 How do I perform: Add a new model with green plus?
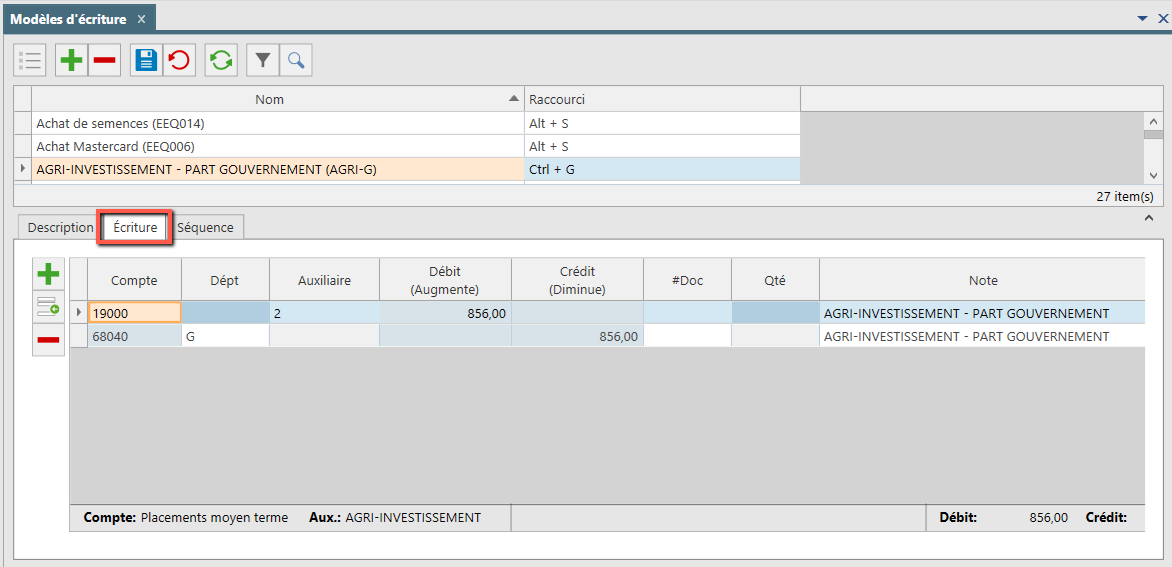click(x=72, y=61)
